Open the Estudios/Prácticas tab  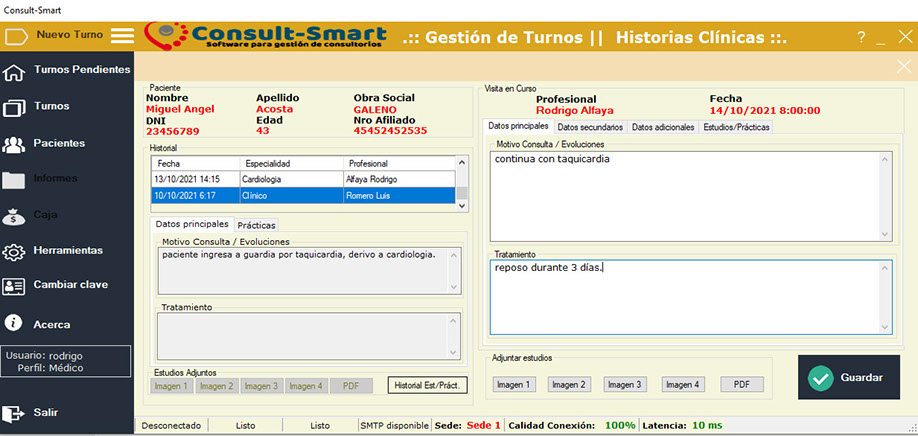pos(735,127)
